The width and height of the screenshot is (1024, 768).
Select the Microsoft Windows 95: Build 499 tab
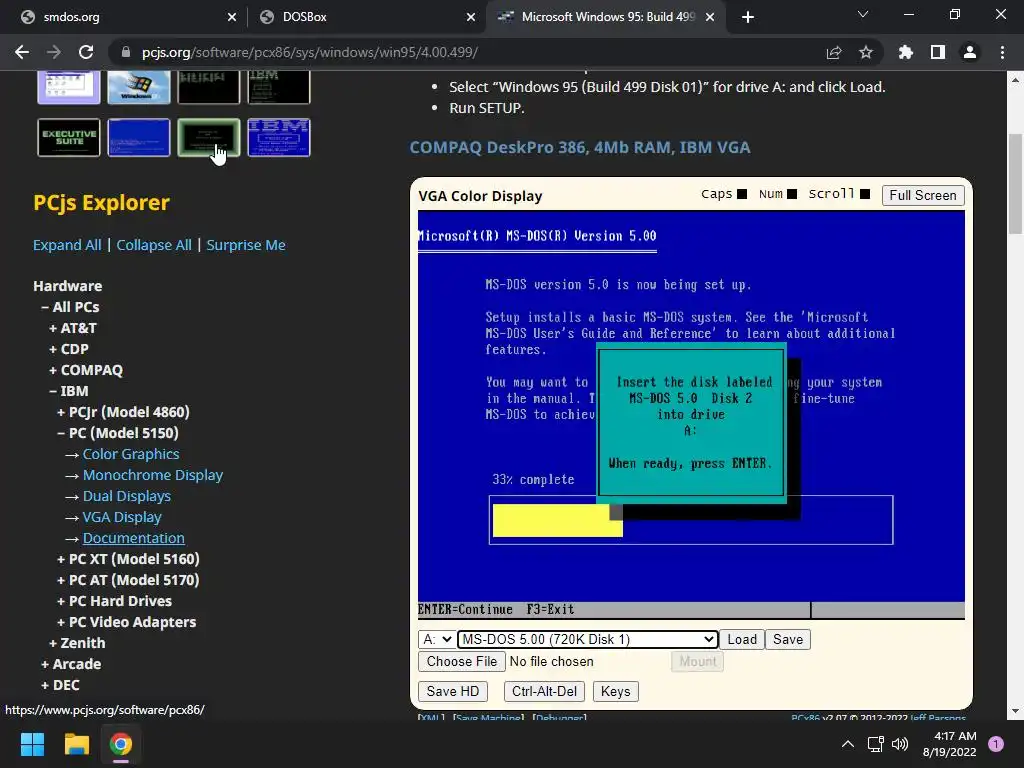(605, 17)
